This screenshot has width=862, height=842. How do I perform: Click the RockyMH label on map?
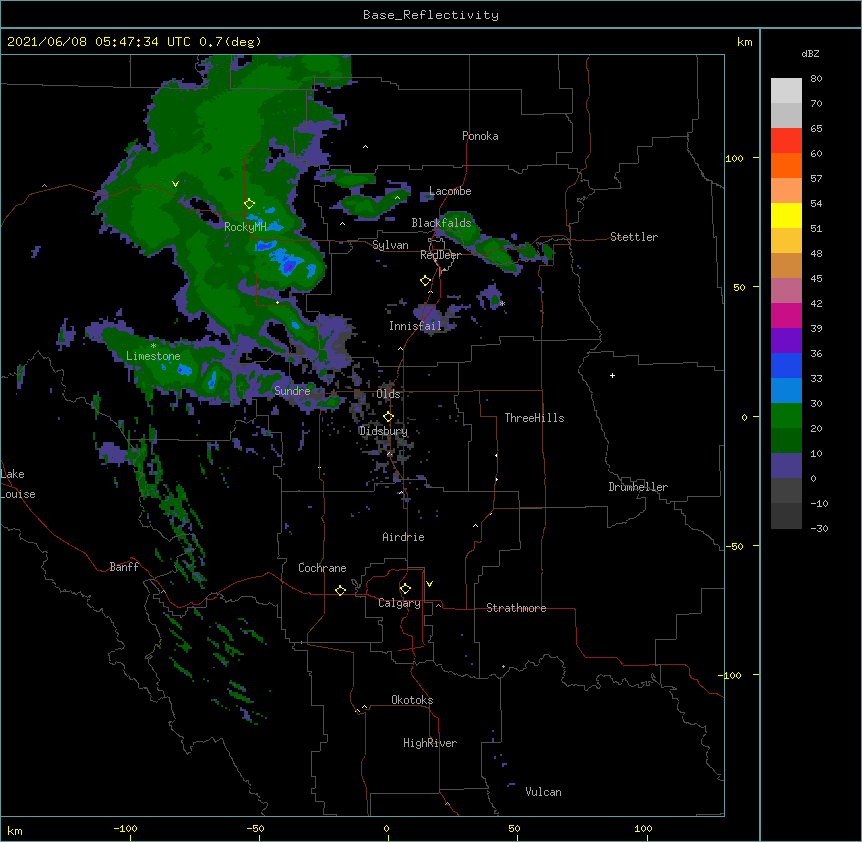tap(245, 227)
